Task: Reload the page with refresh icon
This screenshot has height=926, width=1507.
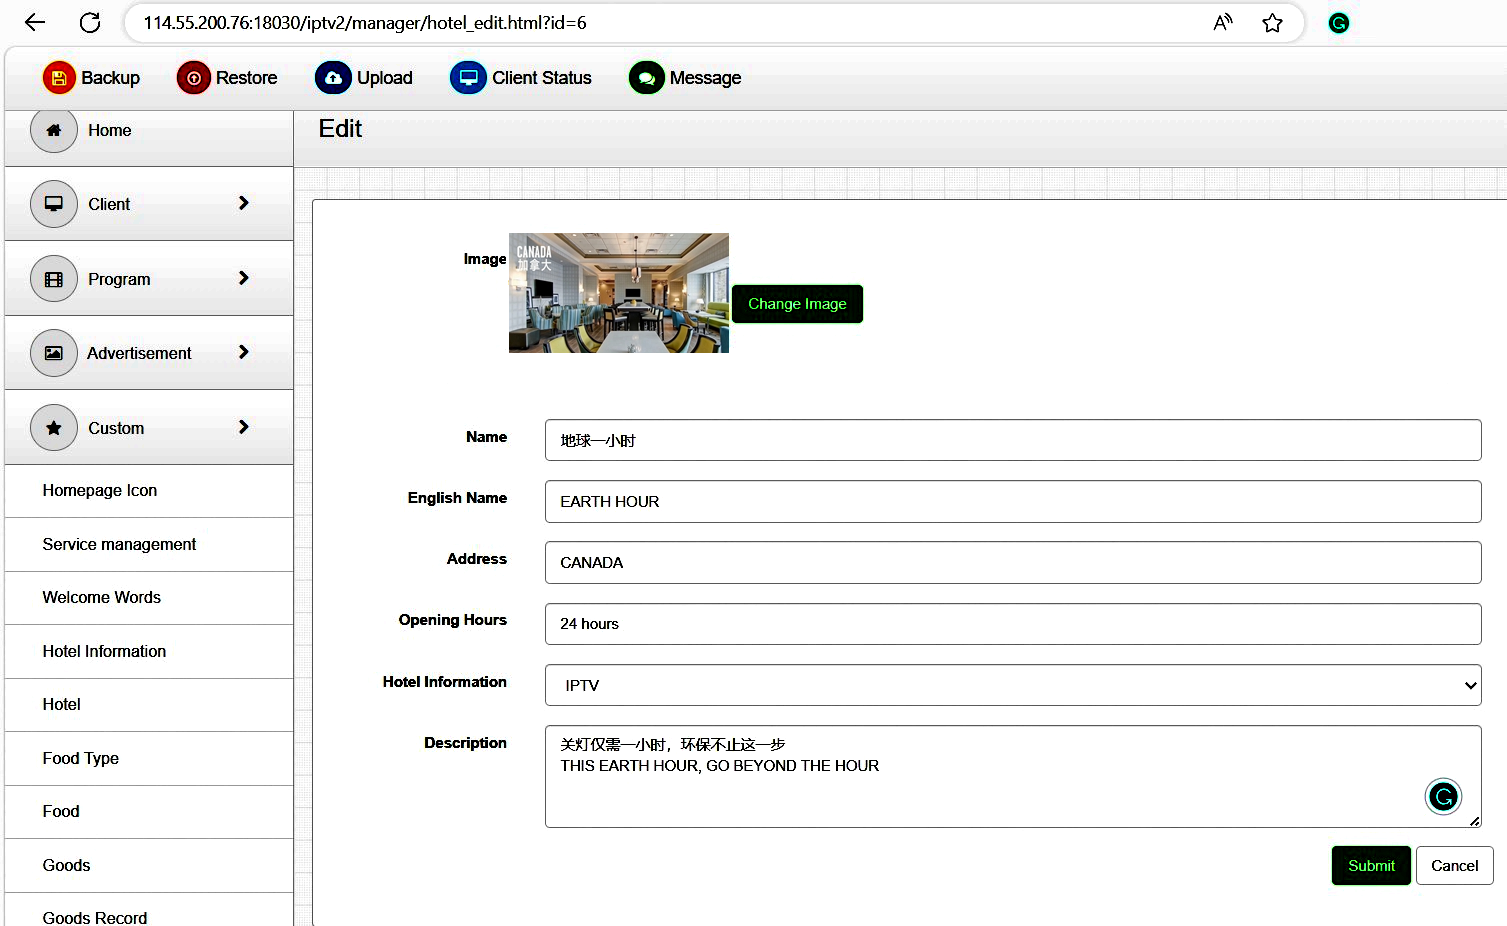Action: coord(90,22)
